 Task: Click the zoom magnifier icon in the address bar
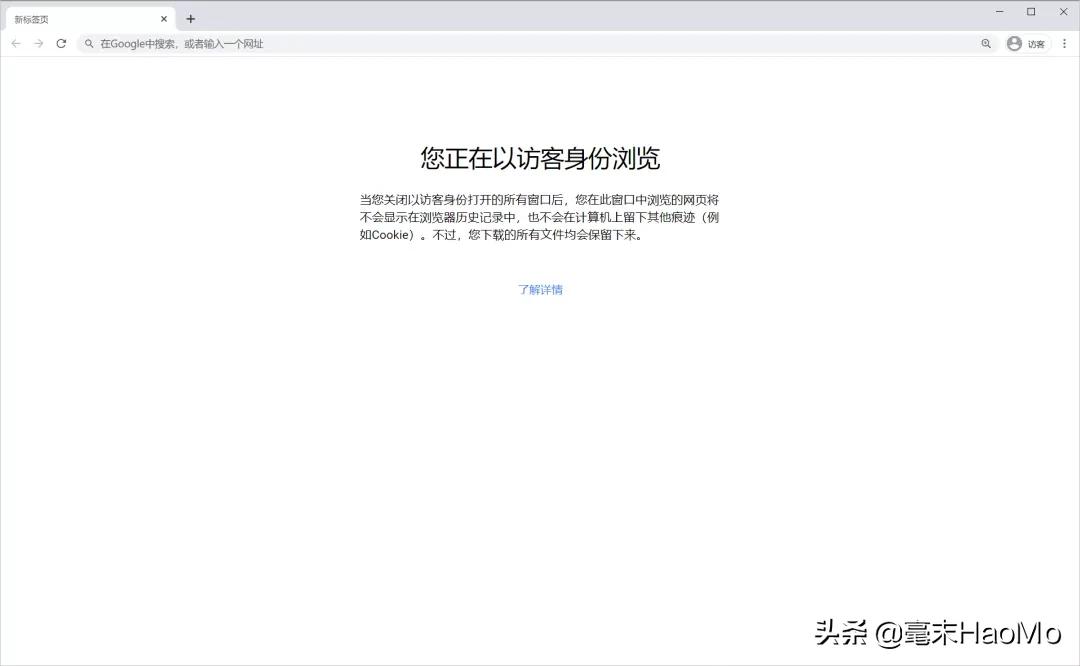pos(986,43)
